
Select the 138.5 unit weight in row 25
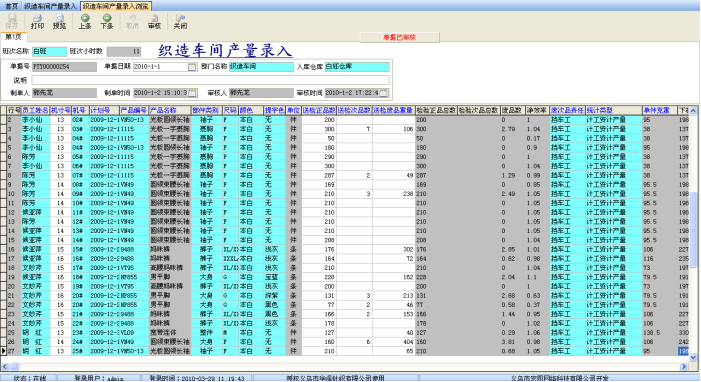click(x=659, y=333)
